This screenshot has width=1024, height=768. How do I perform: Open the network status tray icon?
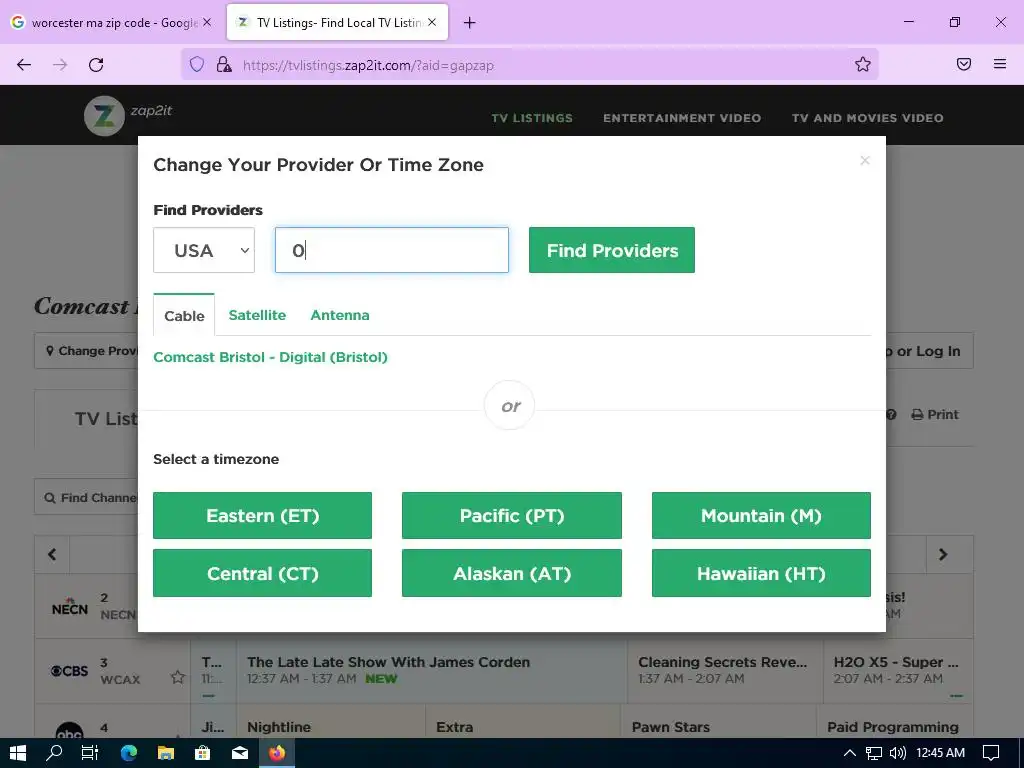pyautogui.click(x=874, y=753)
